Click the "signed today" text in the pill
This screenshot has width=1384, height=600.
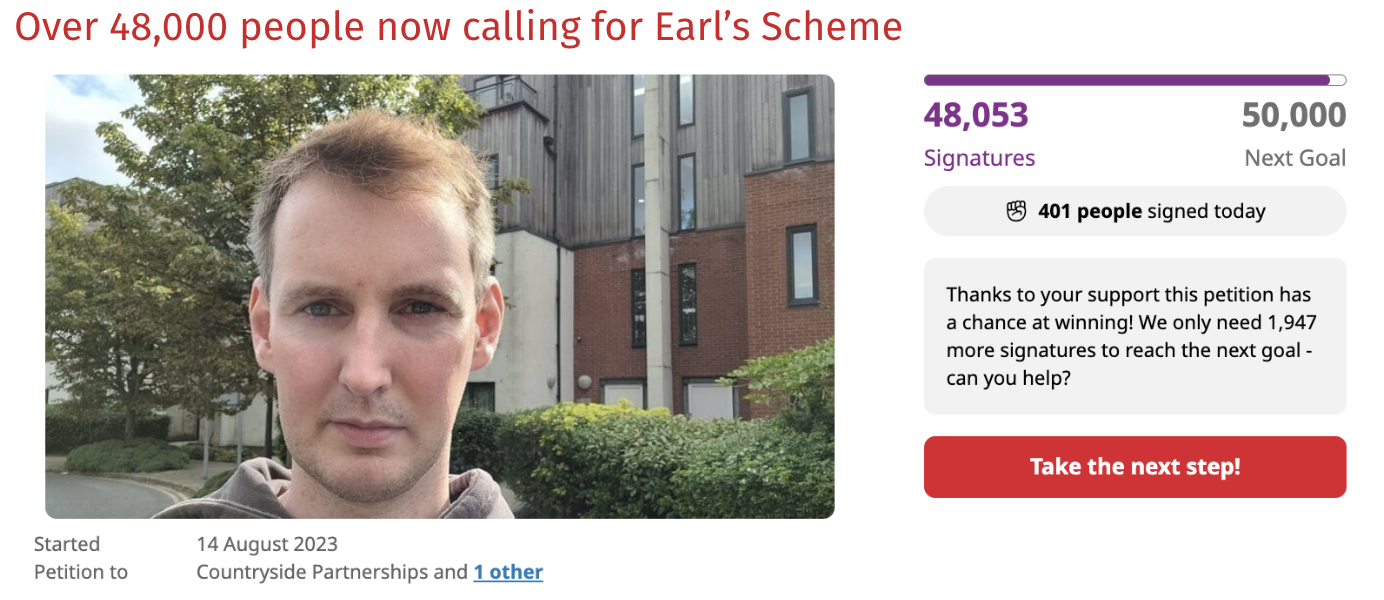pyautogui.click(x=1206, y=211)
